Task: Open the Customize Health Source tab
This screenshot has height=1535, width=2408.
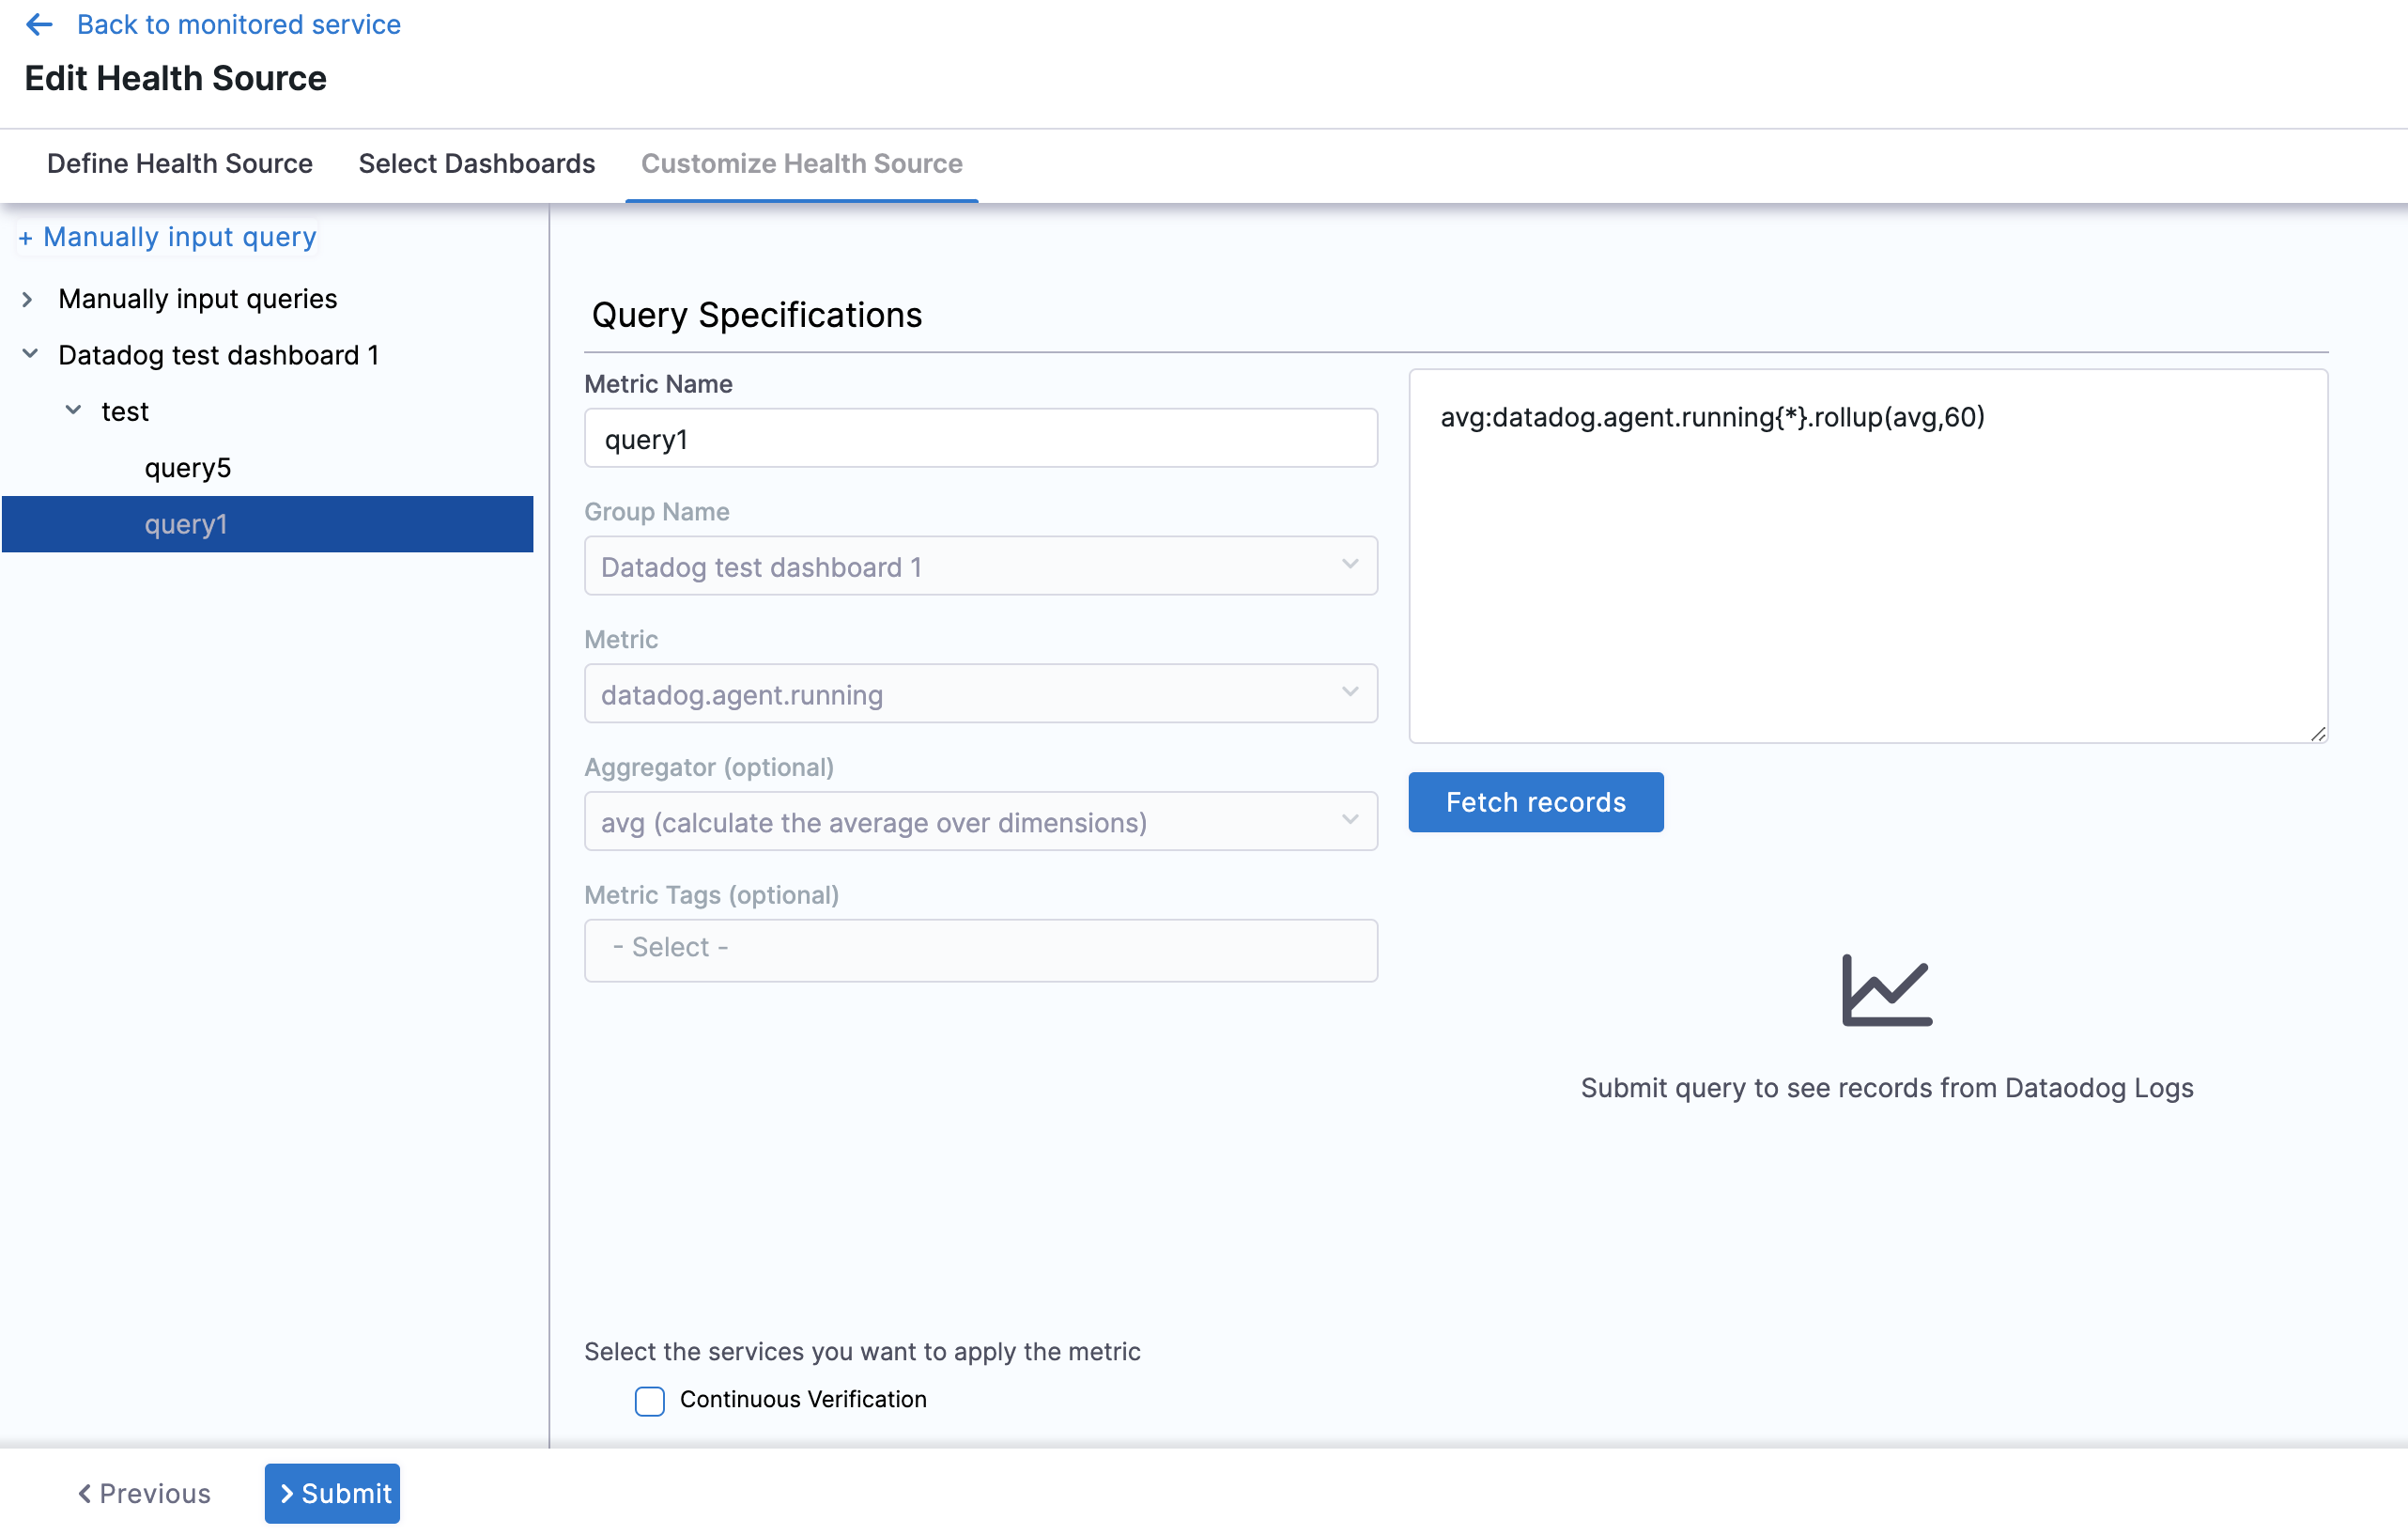Action: (x=801, y=163)
